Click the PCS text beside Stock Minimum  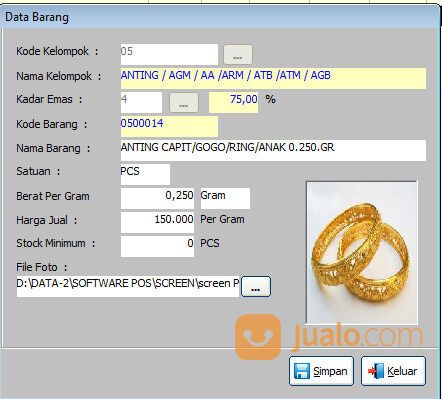(210, 243)
